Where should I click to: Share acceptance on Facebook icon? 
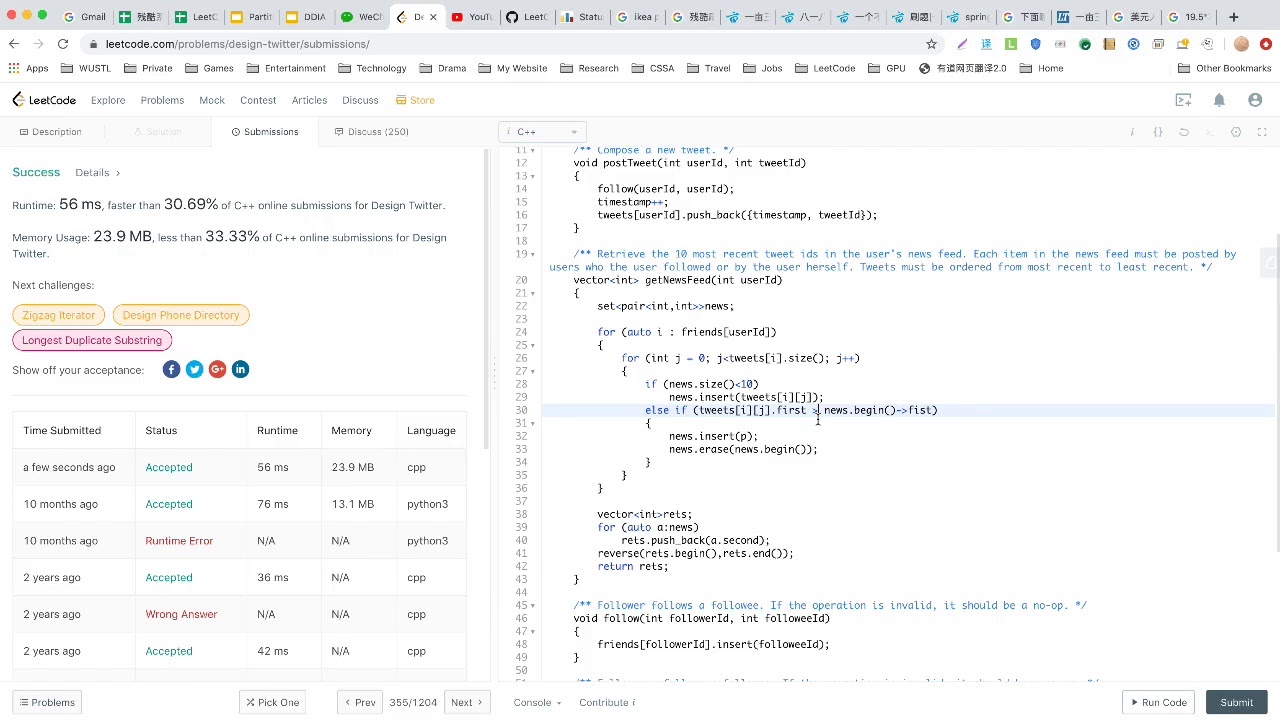(x=171, y=370)
